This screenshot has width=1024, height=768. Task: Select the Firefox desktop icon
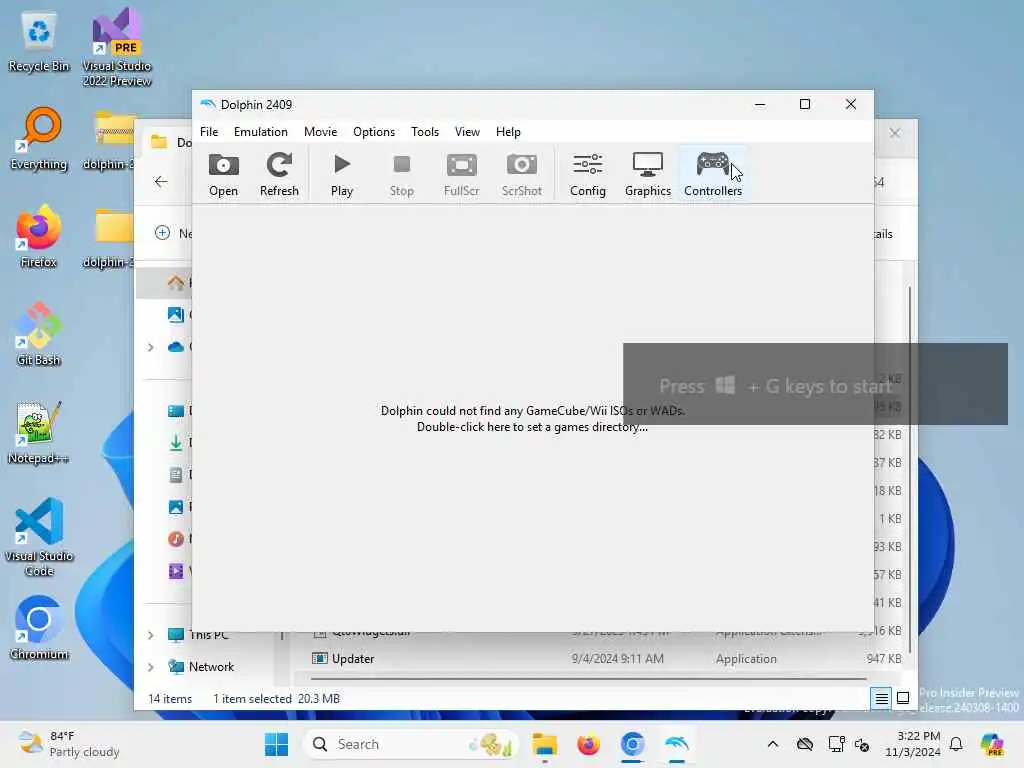tap(39, 237)
